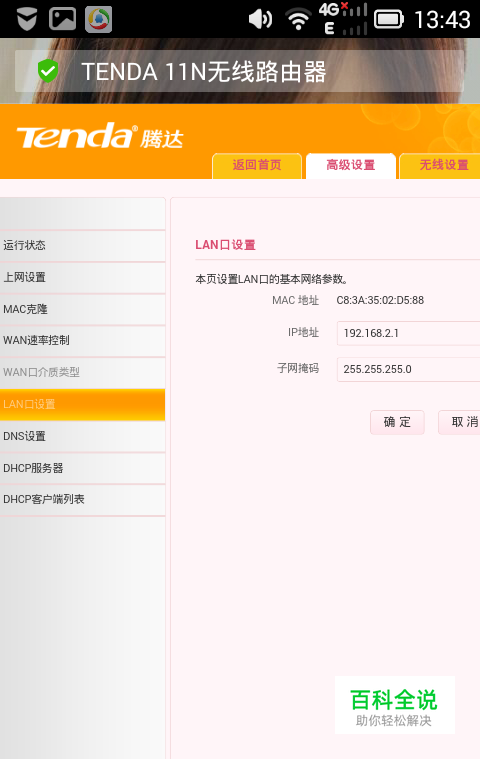Screen dimensions: 480x759
Task: Click the IP地址 field showing 192.168.2.1
Action: click(408, 333)
